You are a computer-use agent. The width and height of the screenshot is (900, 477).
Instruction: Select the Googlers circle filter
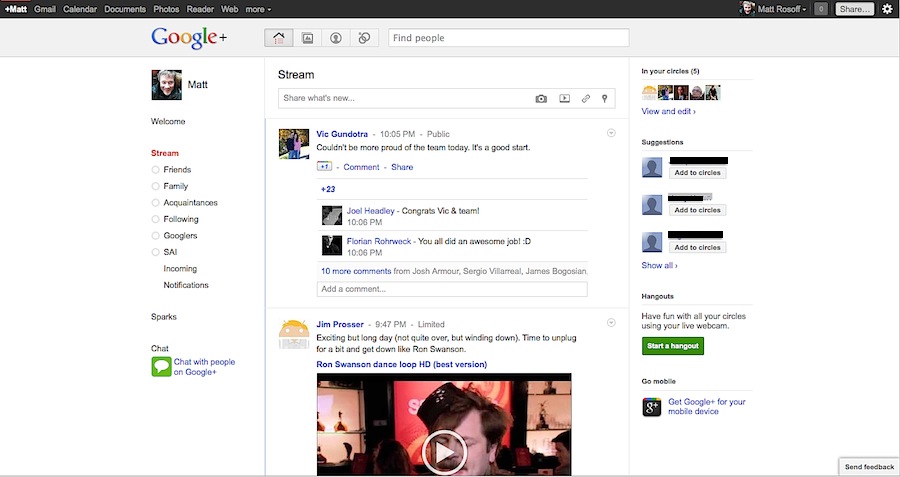[x=180, y=236]
